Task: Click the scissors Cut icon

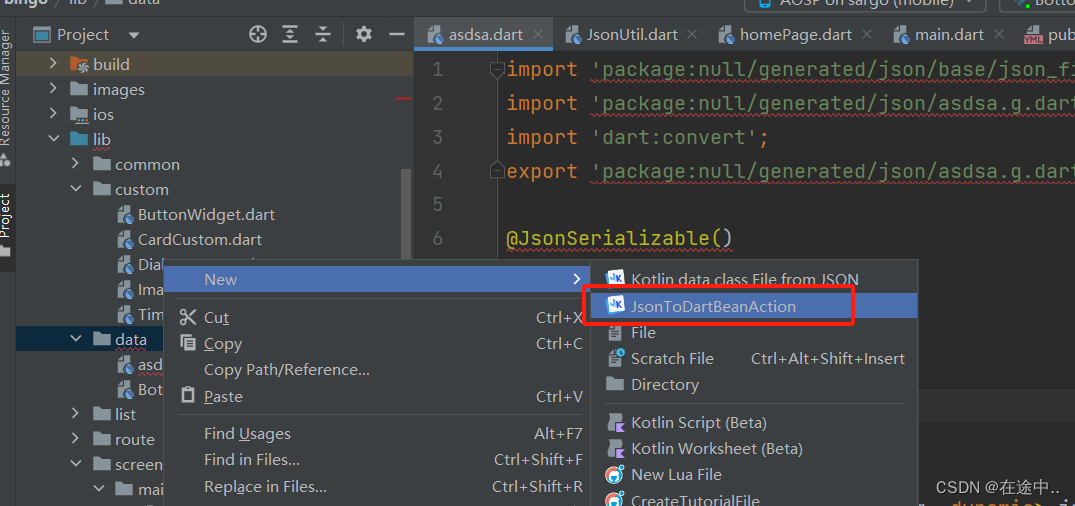Action: pyautogui.click(x=188, y=317)
